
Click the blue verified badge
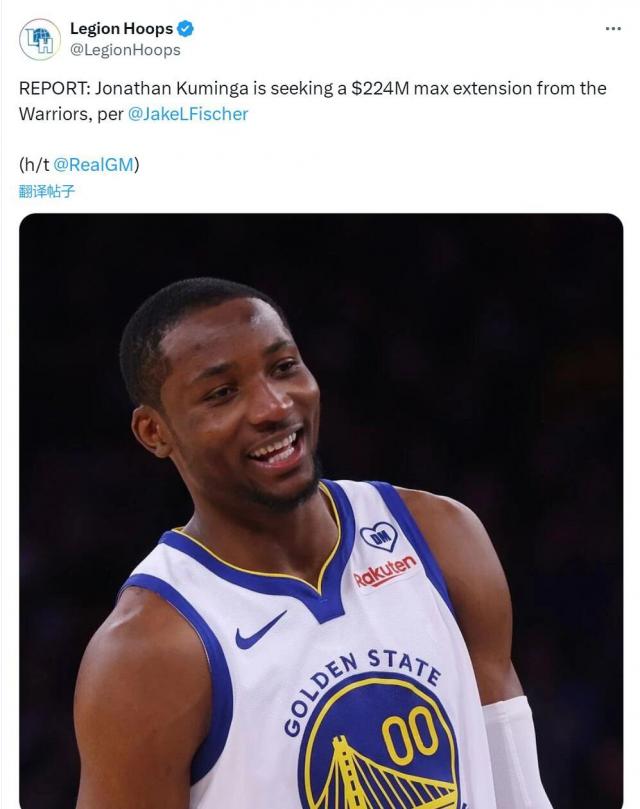pyautogui.click(x=185, y=29)
